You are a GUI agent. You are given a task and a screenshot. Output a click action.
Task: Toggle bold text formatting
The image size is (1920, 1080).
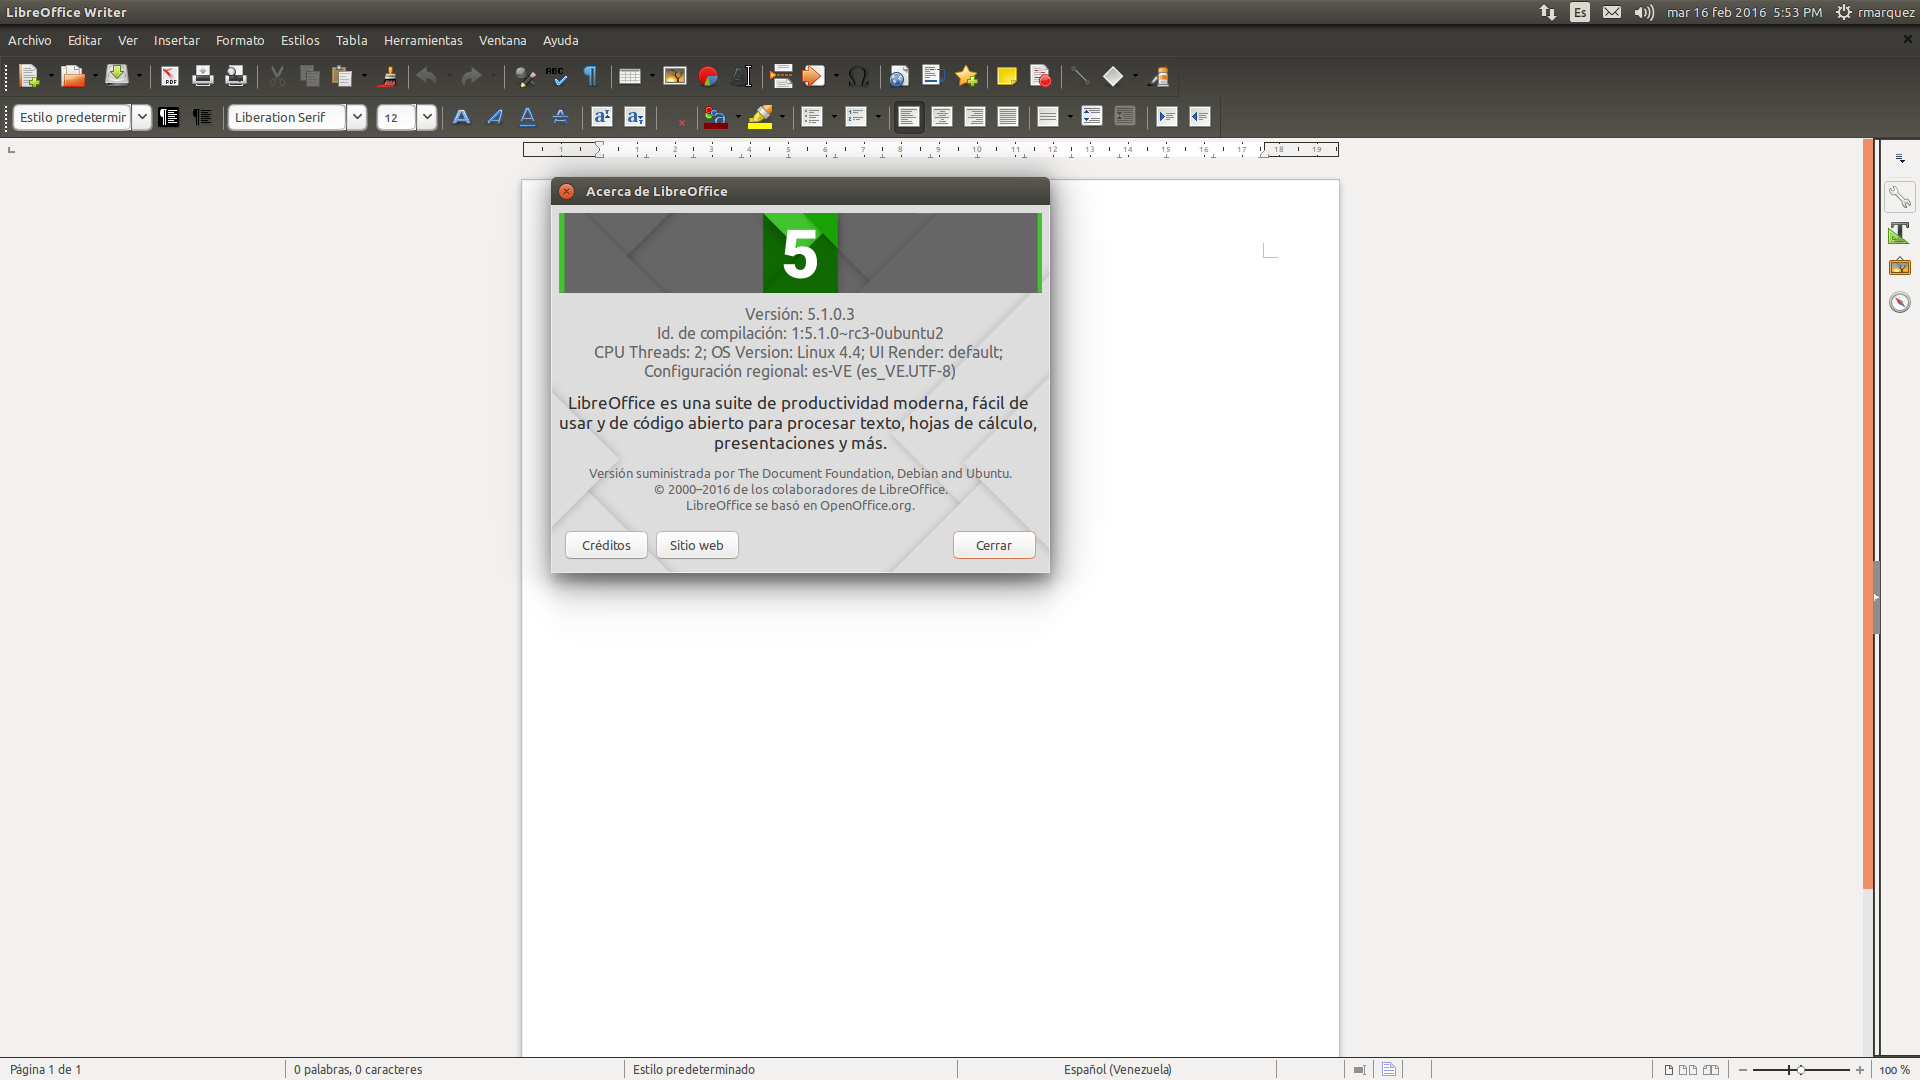pyautogui.click(x=461, y=117)
